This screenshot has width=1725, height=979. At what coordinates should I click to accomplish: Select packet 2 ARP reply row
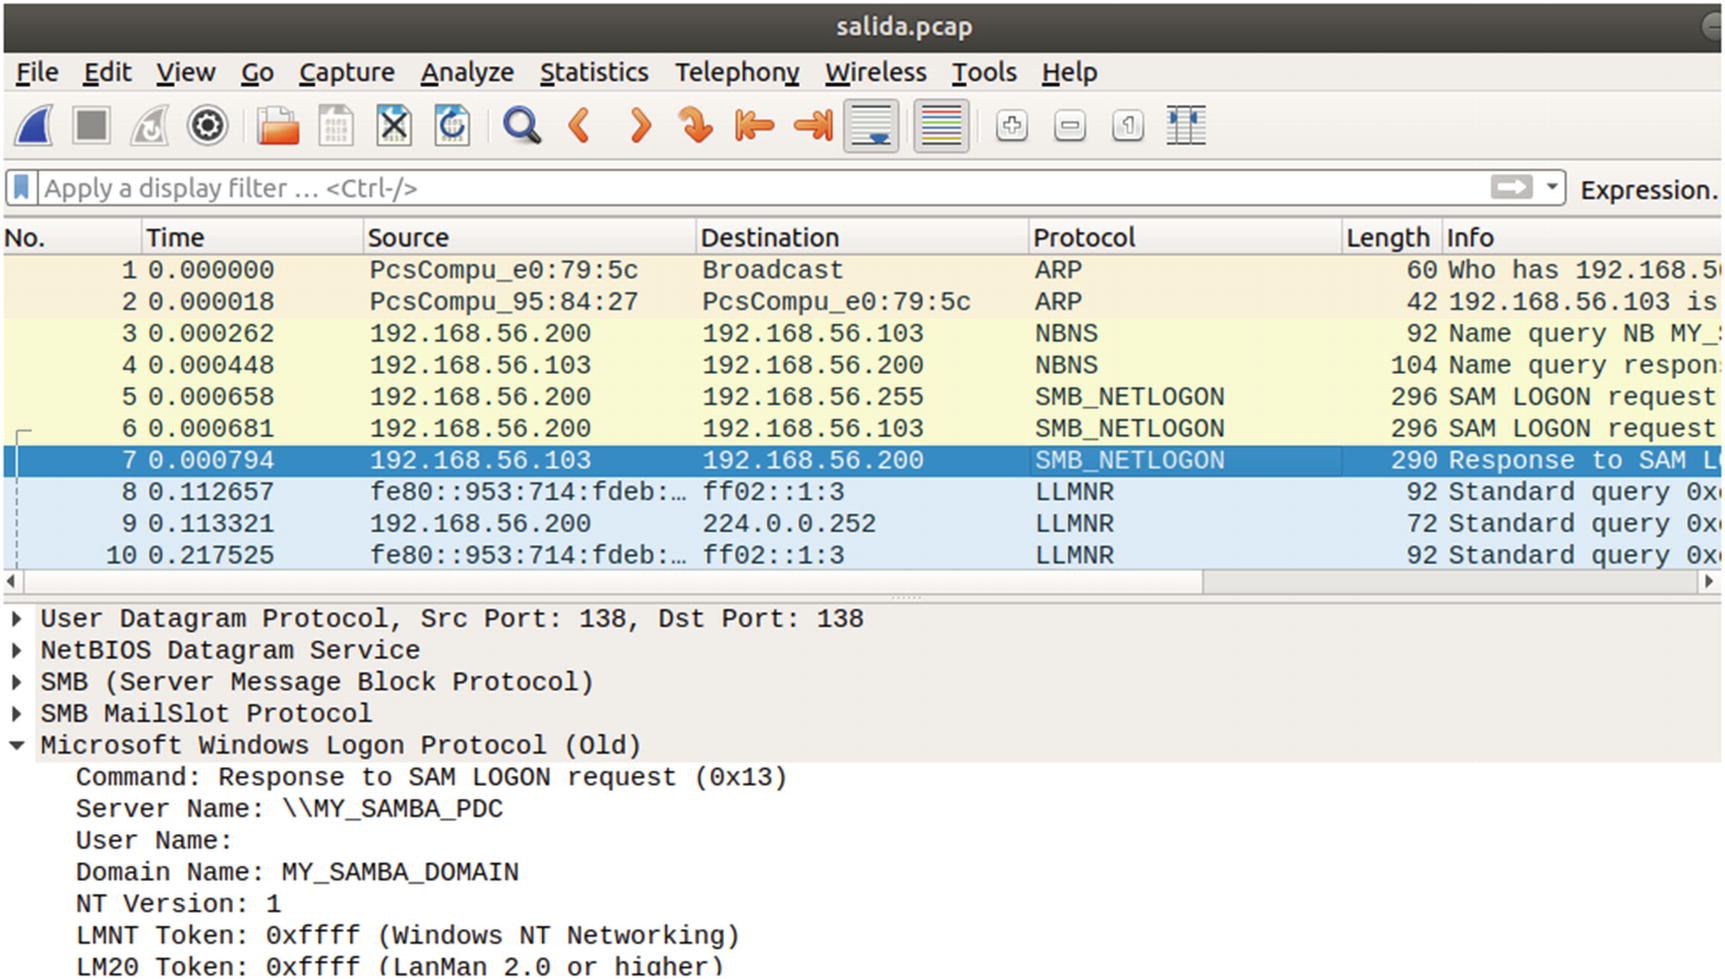pyautogui.click(x=862, y=301)
